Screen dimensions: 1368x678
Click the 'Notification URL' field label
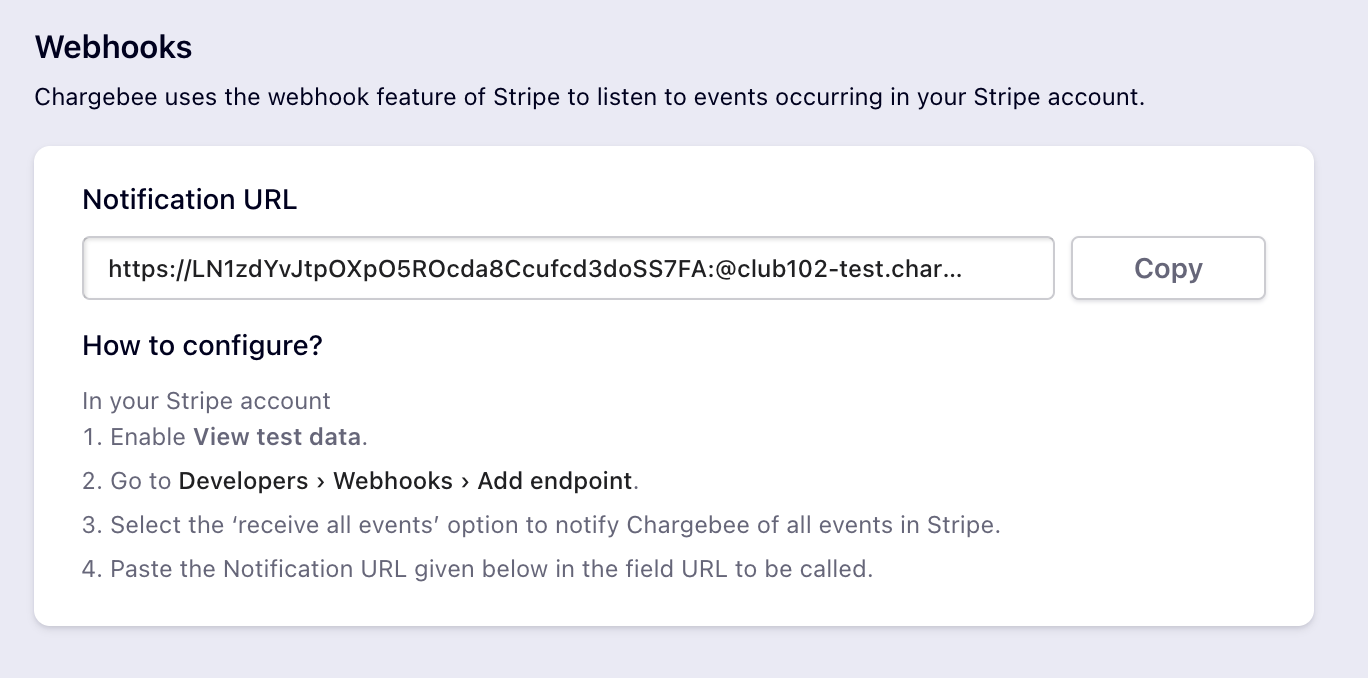189,199
